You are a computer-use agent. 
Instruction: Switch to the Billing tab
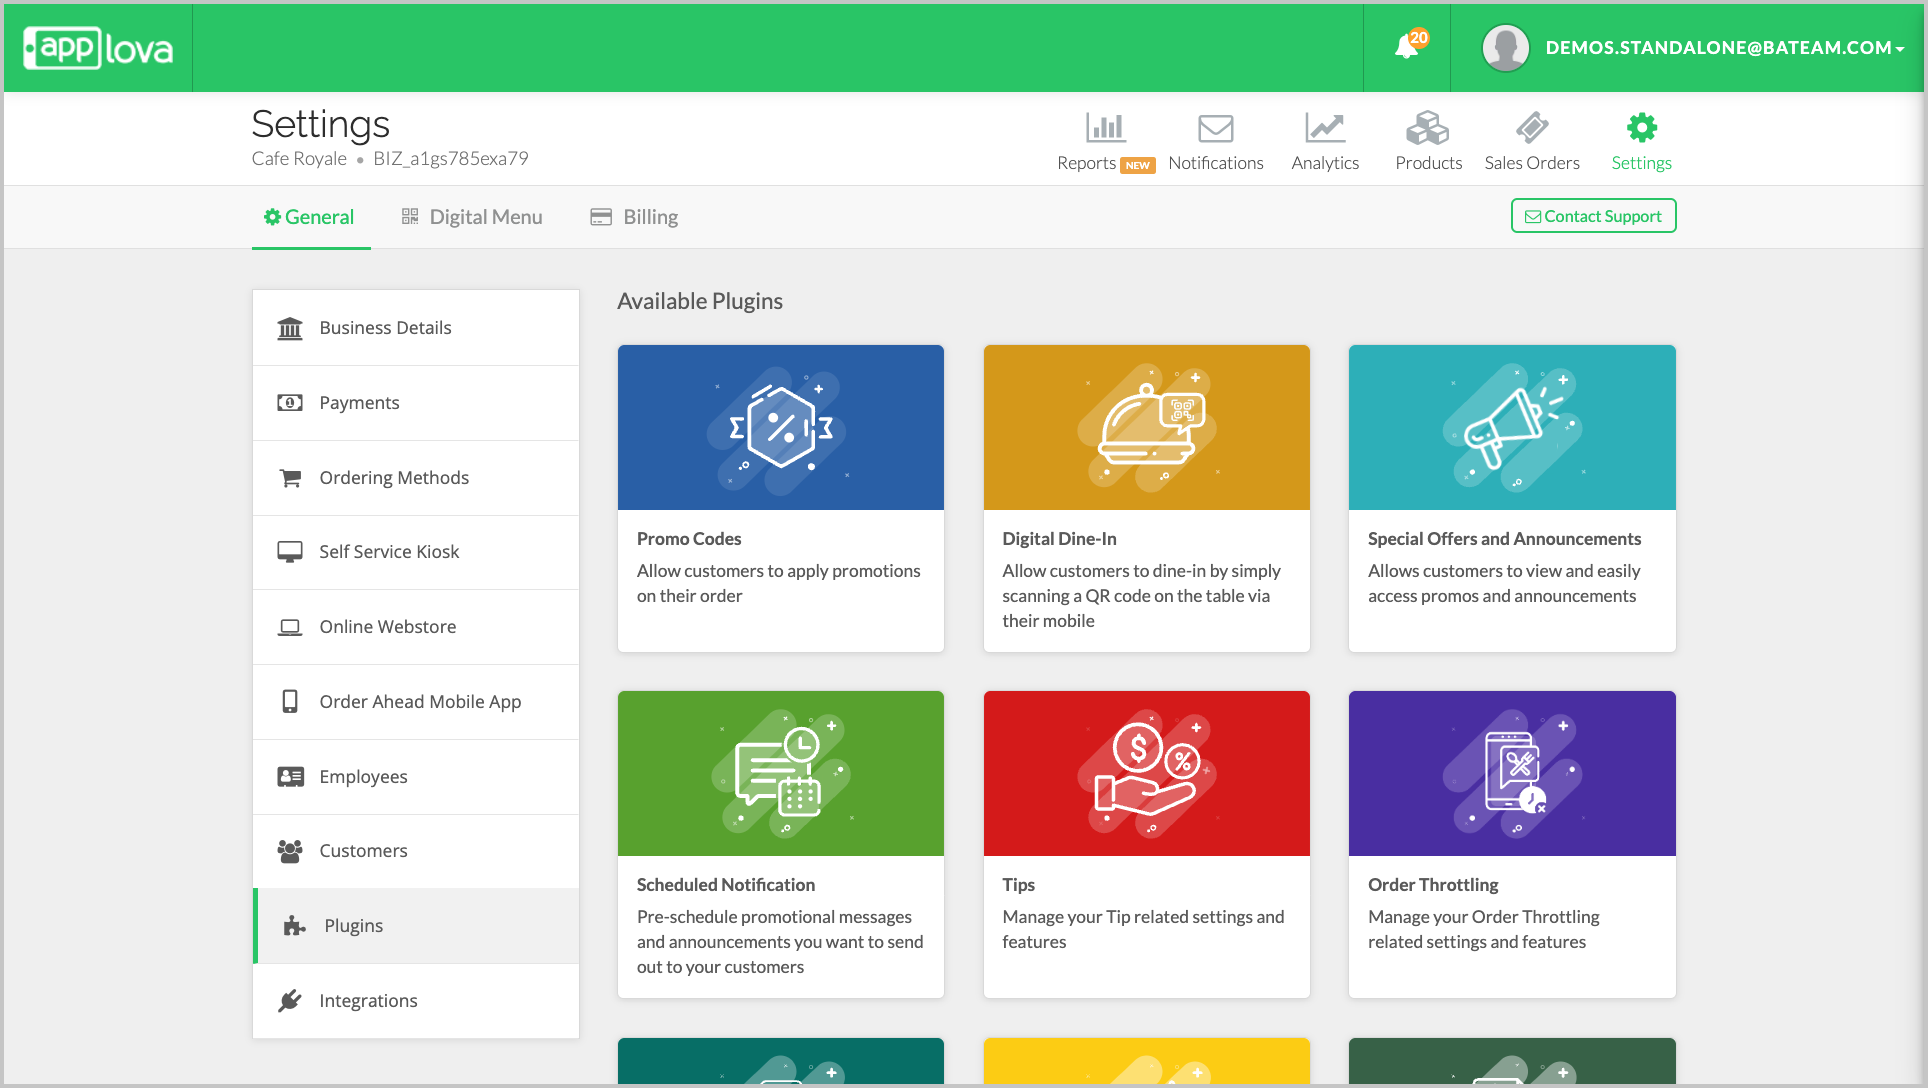point(634,217)
